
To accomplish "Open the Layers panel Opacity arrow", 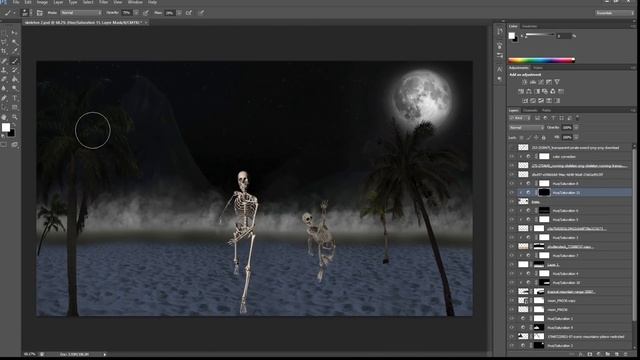I will click(576, 128).
